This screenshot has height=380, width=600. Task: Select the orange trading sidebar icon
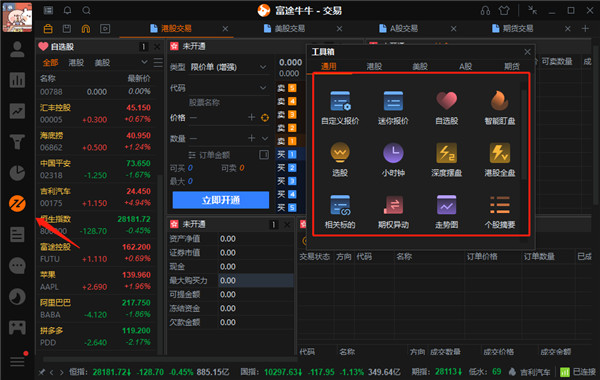click(x=17, y=204)
